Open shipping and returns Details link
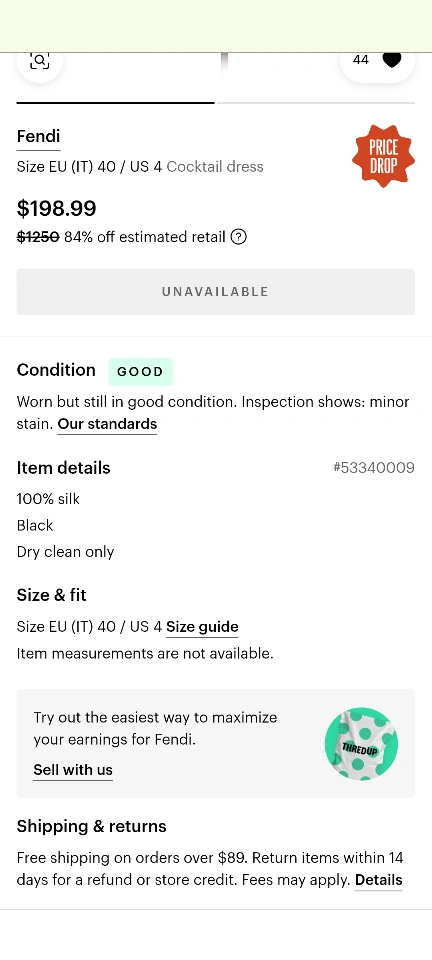This screenshot has height=960, width=432. 379,880
